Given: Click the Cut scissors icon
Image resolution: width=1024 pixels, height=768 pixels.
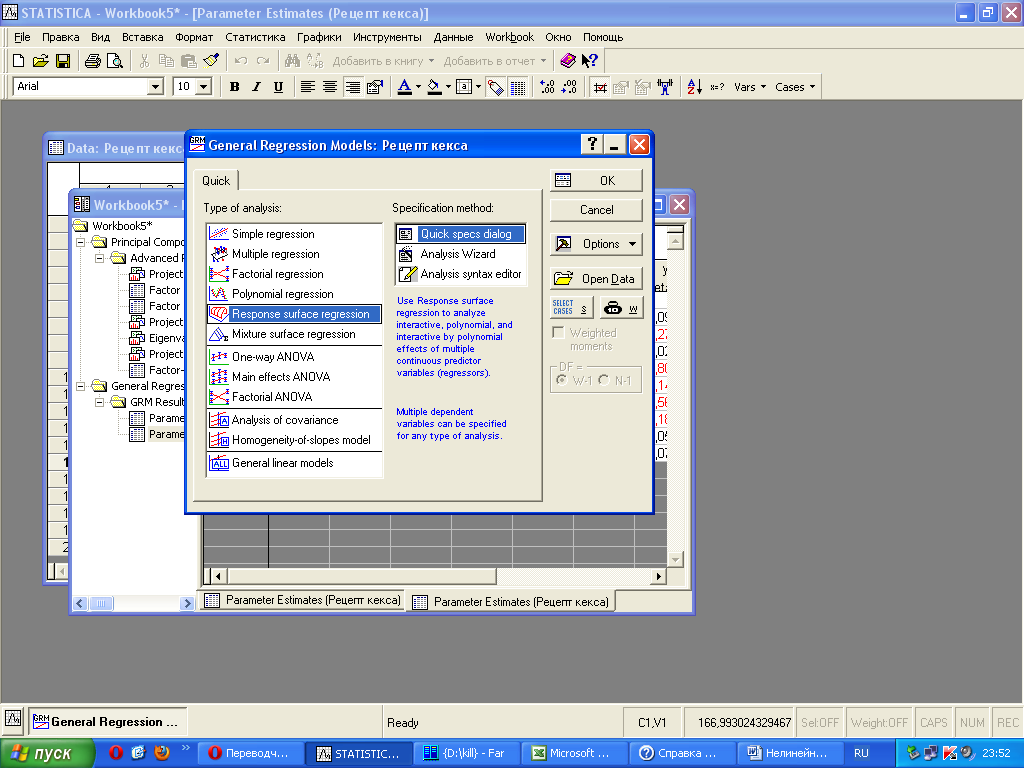Looking at the screenshot, I should pos(144,61).
